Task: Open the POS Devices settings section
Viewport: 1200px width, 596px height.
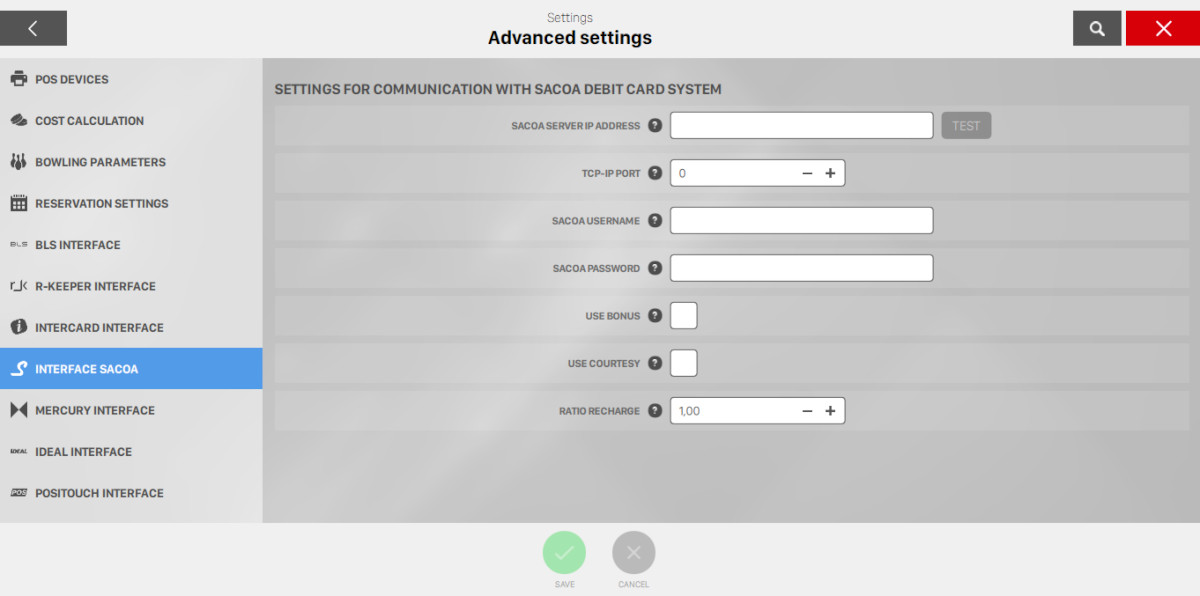Action: (72, 79)
